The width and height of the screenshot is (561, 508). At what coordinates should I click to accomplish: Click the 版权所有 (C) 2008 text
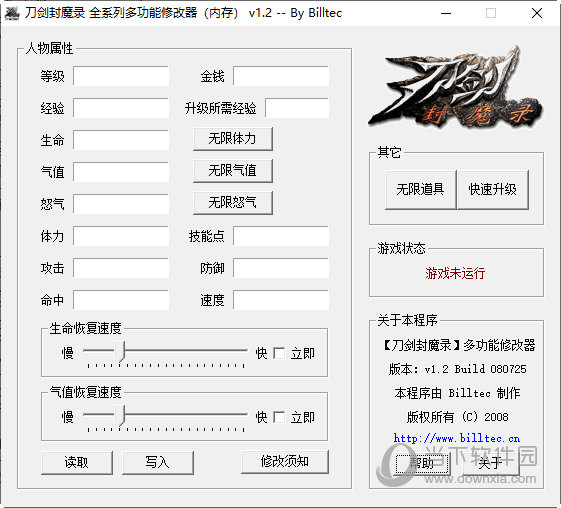tap(458, 417)
